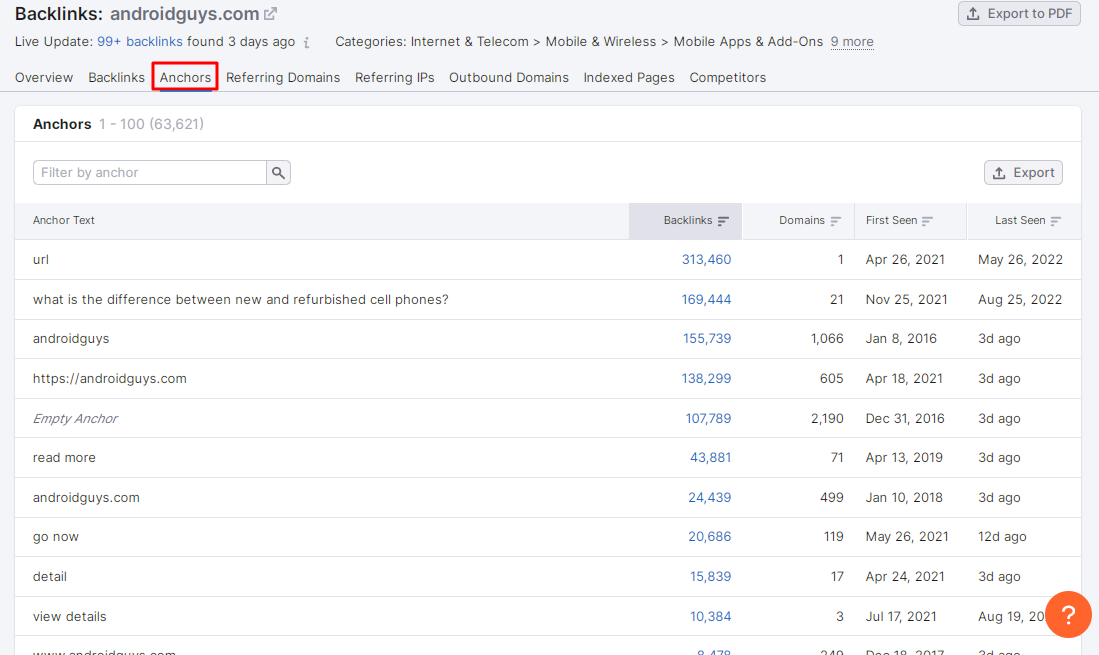
Task: Open backlinks count 10,384 for view details
Action: 711,617
